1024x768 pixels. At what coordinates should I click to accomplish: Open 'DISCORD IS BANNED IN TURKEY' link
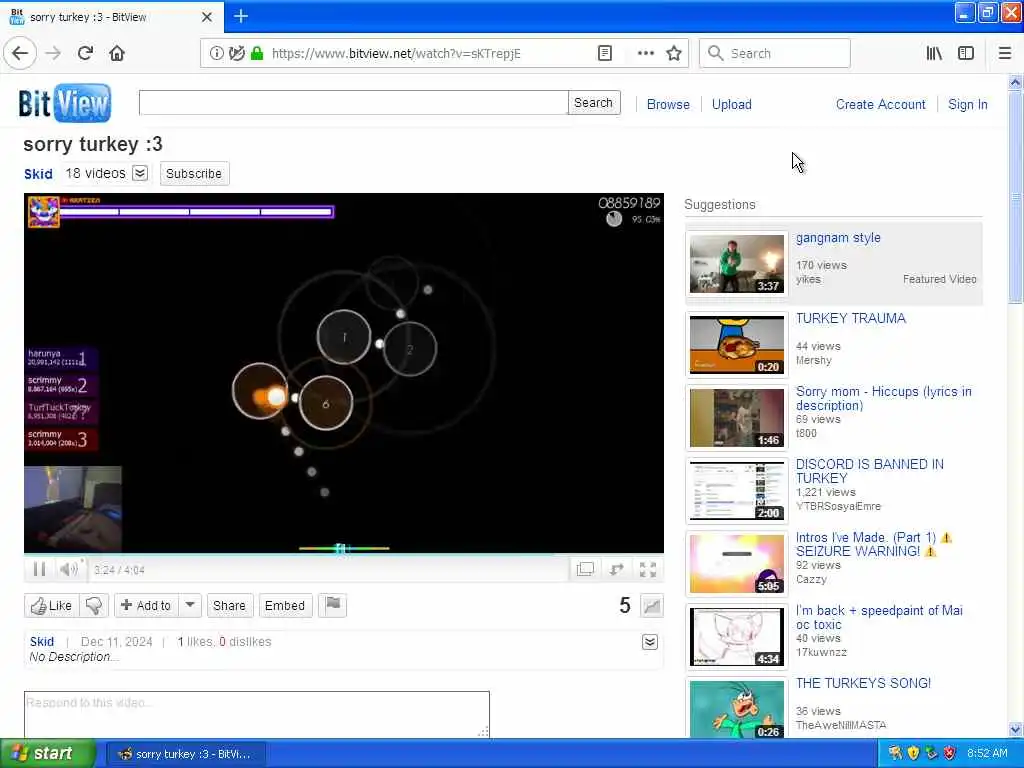(869, 471)
